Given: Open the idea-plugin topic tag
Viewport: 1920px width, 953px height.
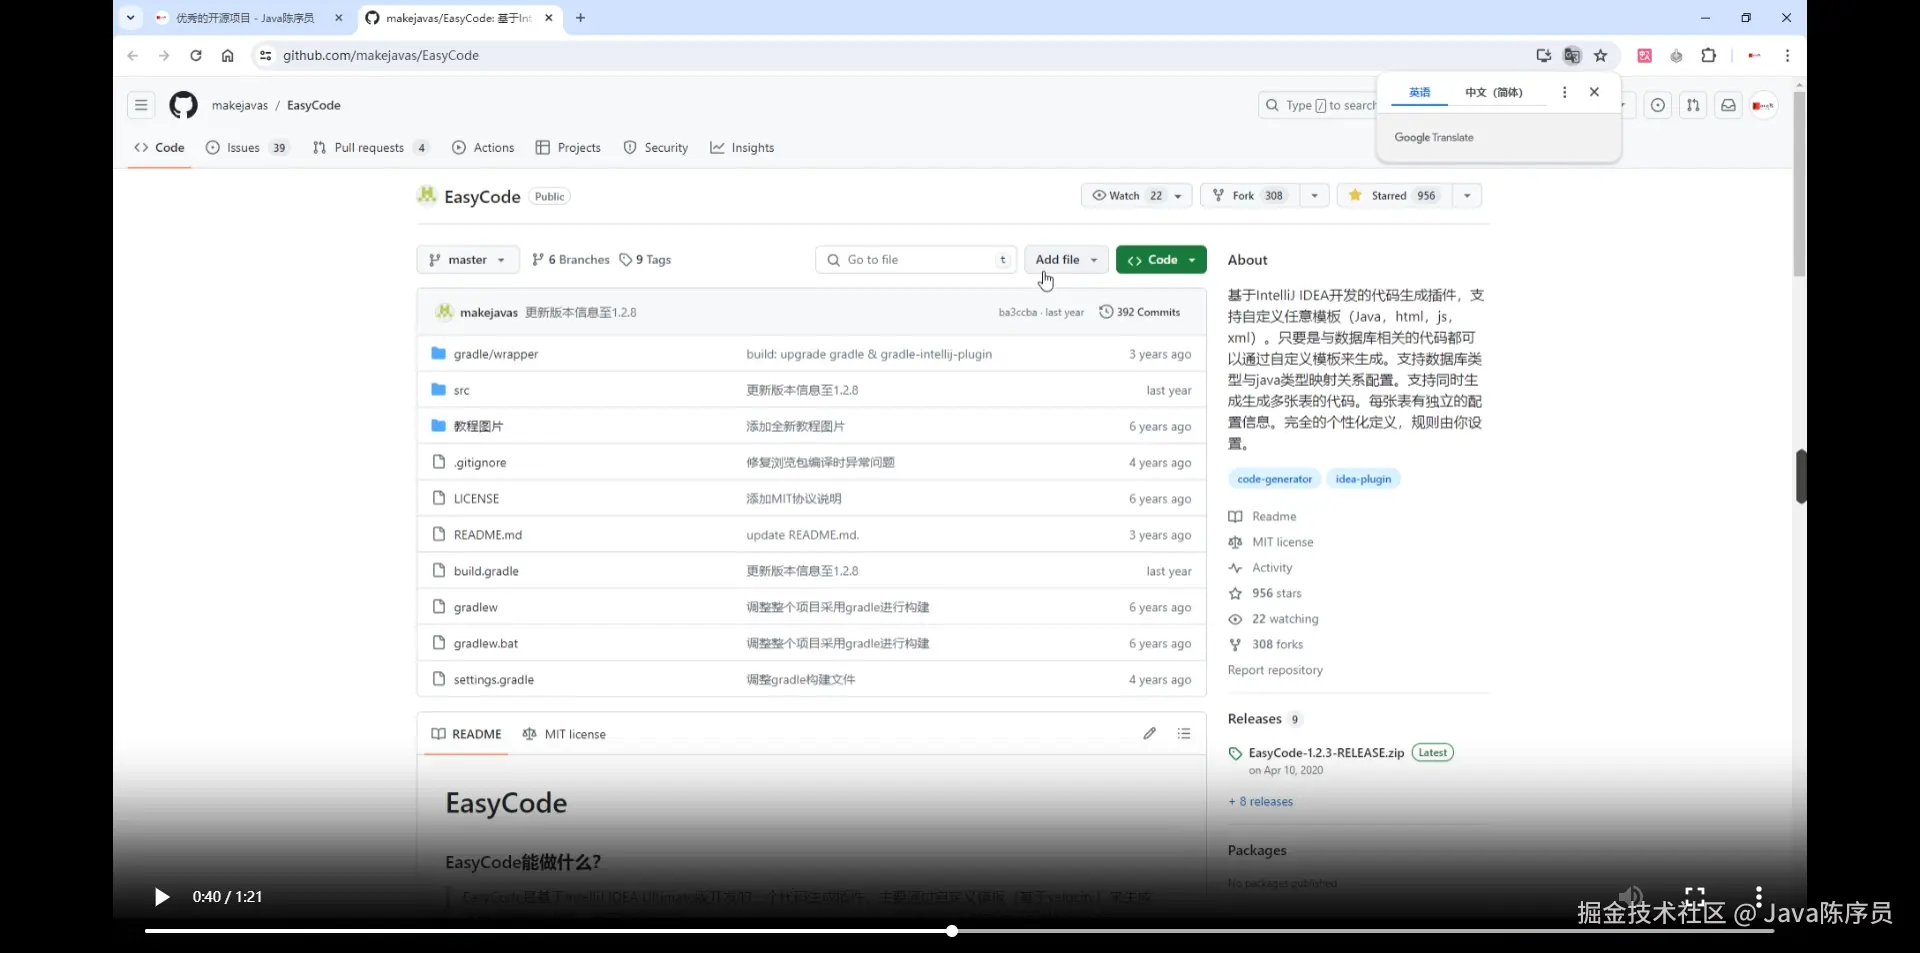Looking at the screenshot, I should [1363, 480].
